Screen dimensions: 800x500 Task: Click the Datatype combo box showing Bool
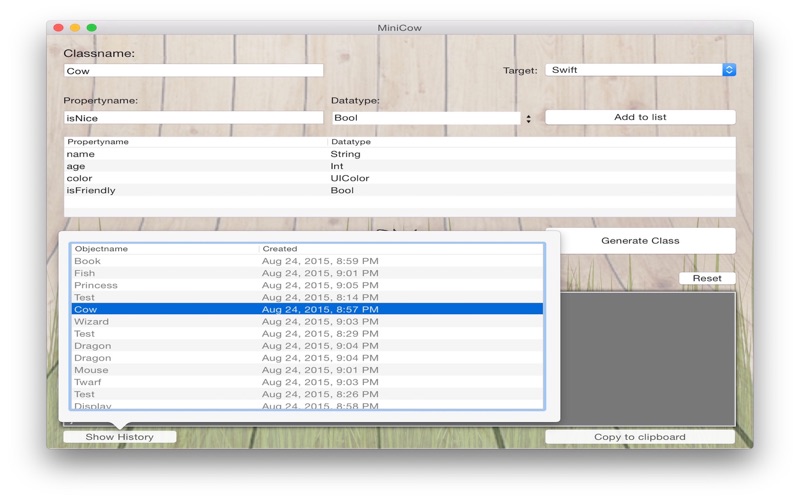pos(426,118)
